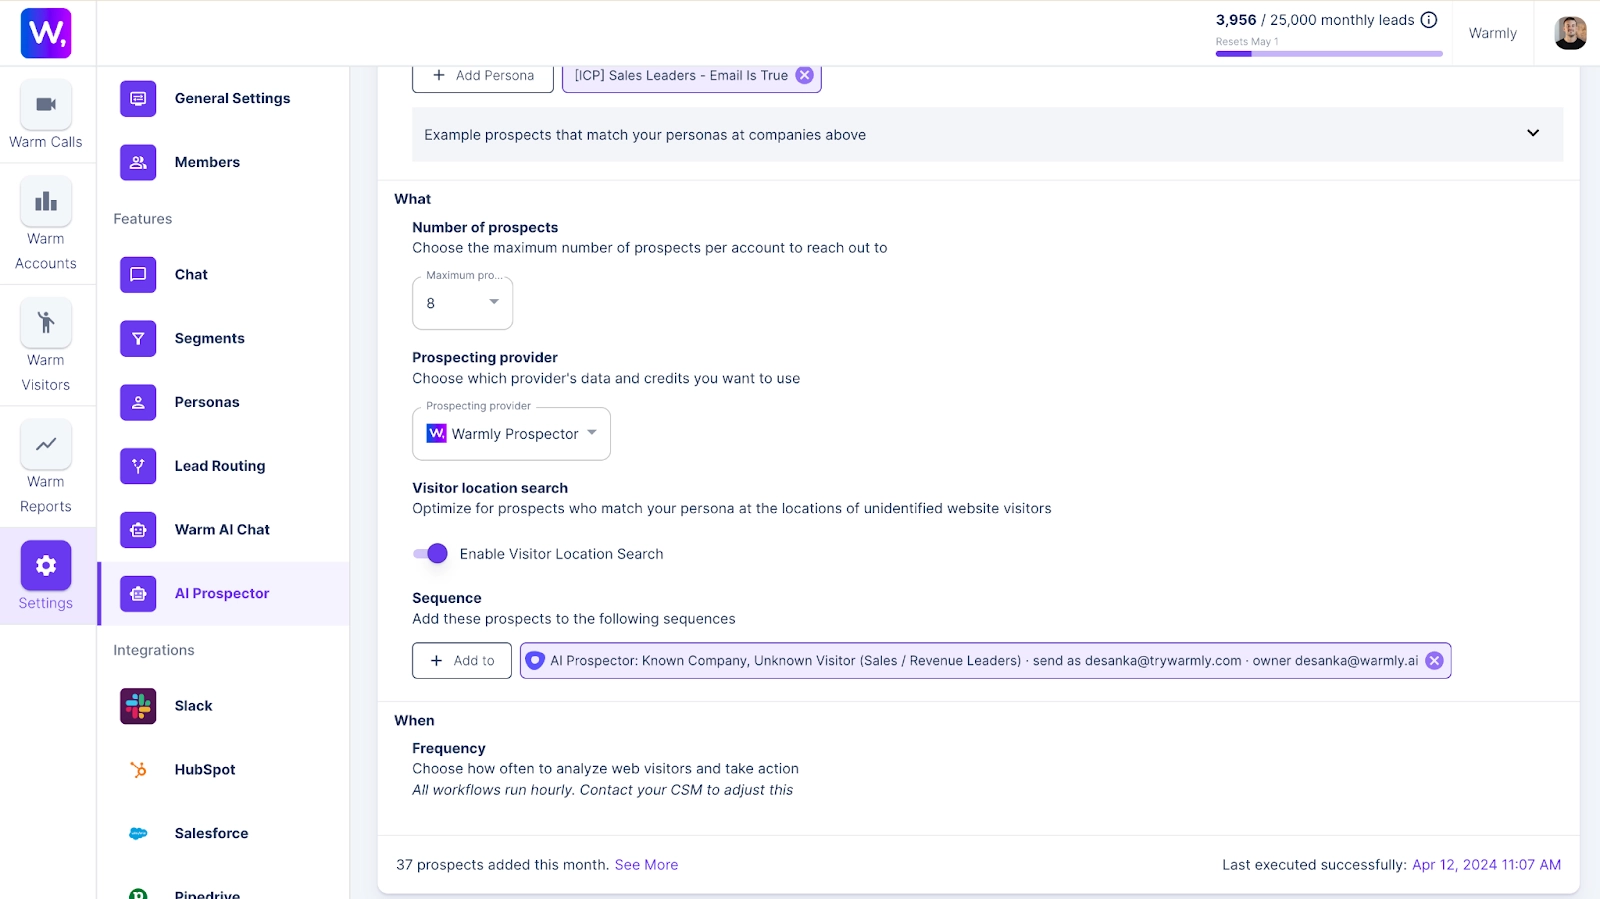Click the General Settings icon
This screenshot has height=899, width=1600.
[x=138, y=98]
